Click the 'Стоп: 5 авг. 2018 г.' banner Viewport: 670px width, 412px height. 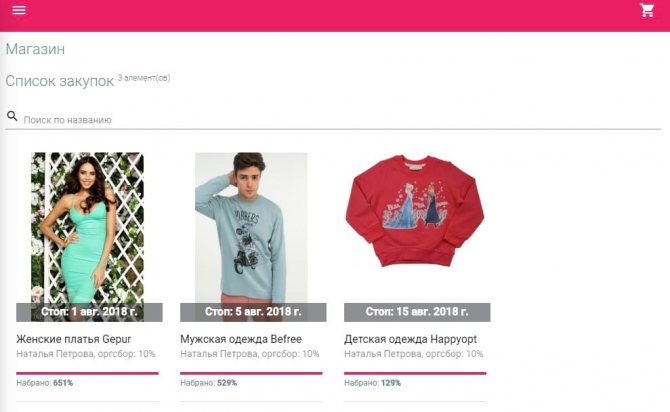pos(253,312)
